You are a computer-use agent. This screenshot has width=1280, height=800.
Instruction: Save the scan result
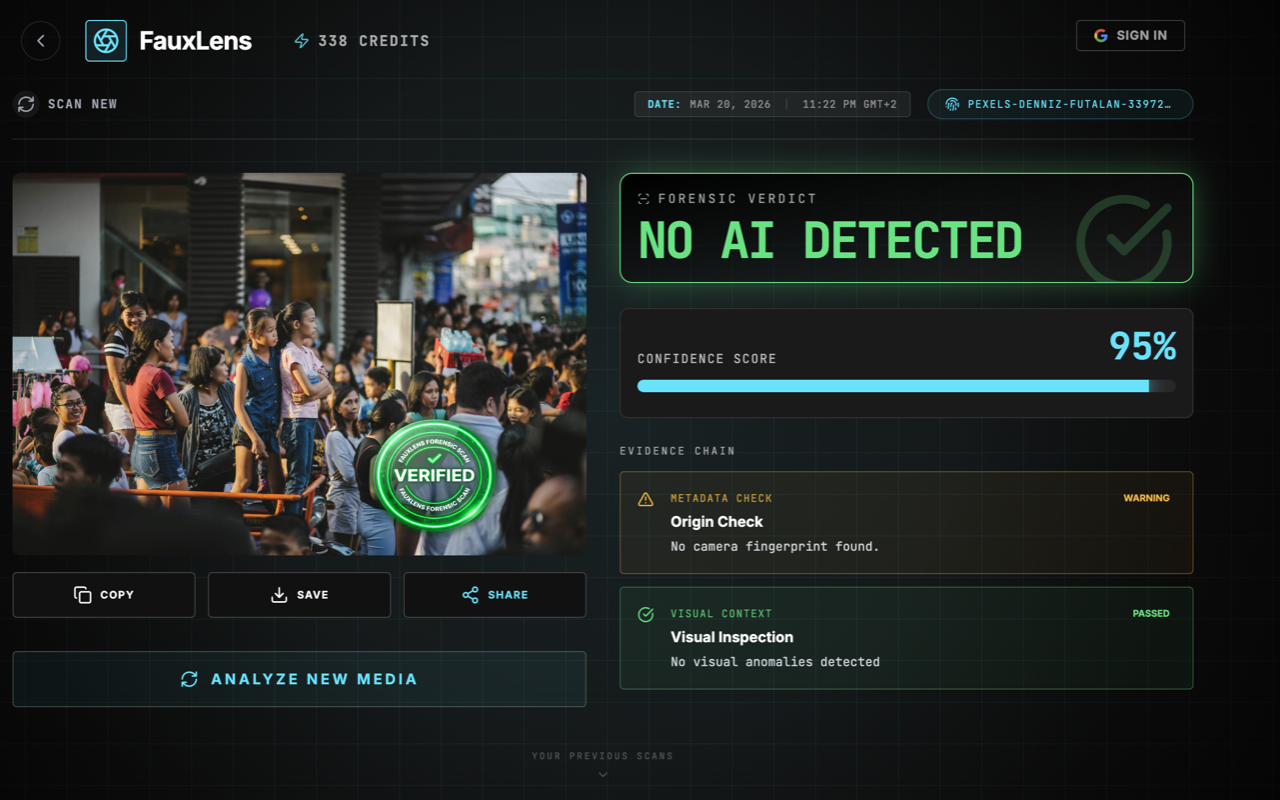[x=299, y=595]
